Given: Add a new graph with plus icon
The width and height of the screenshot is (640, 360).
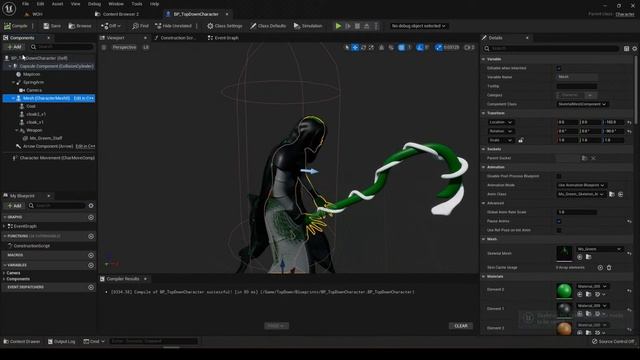Looking at the screenshot, I should tap(91, 218).
